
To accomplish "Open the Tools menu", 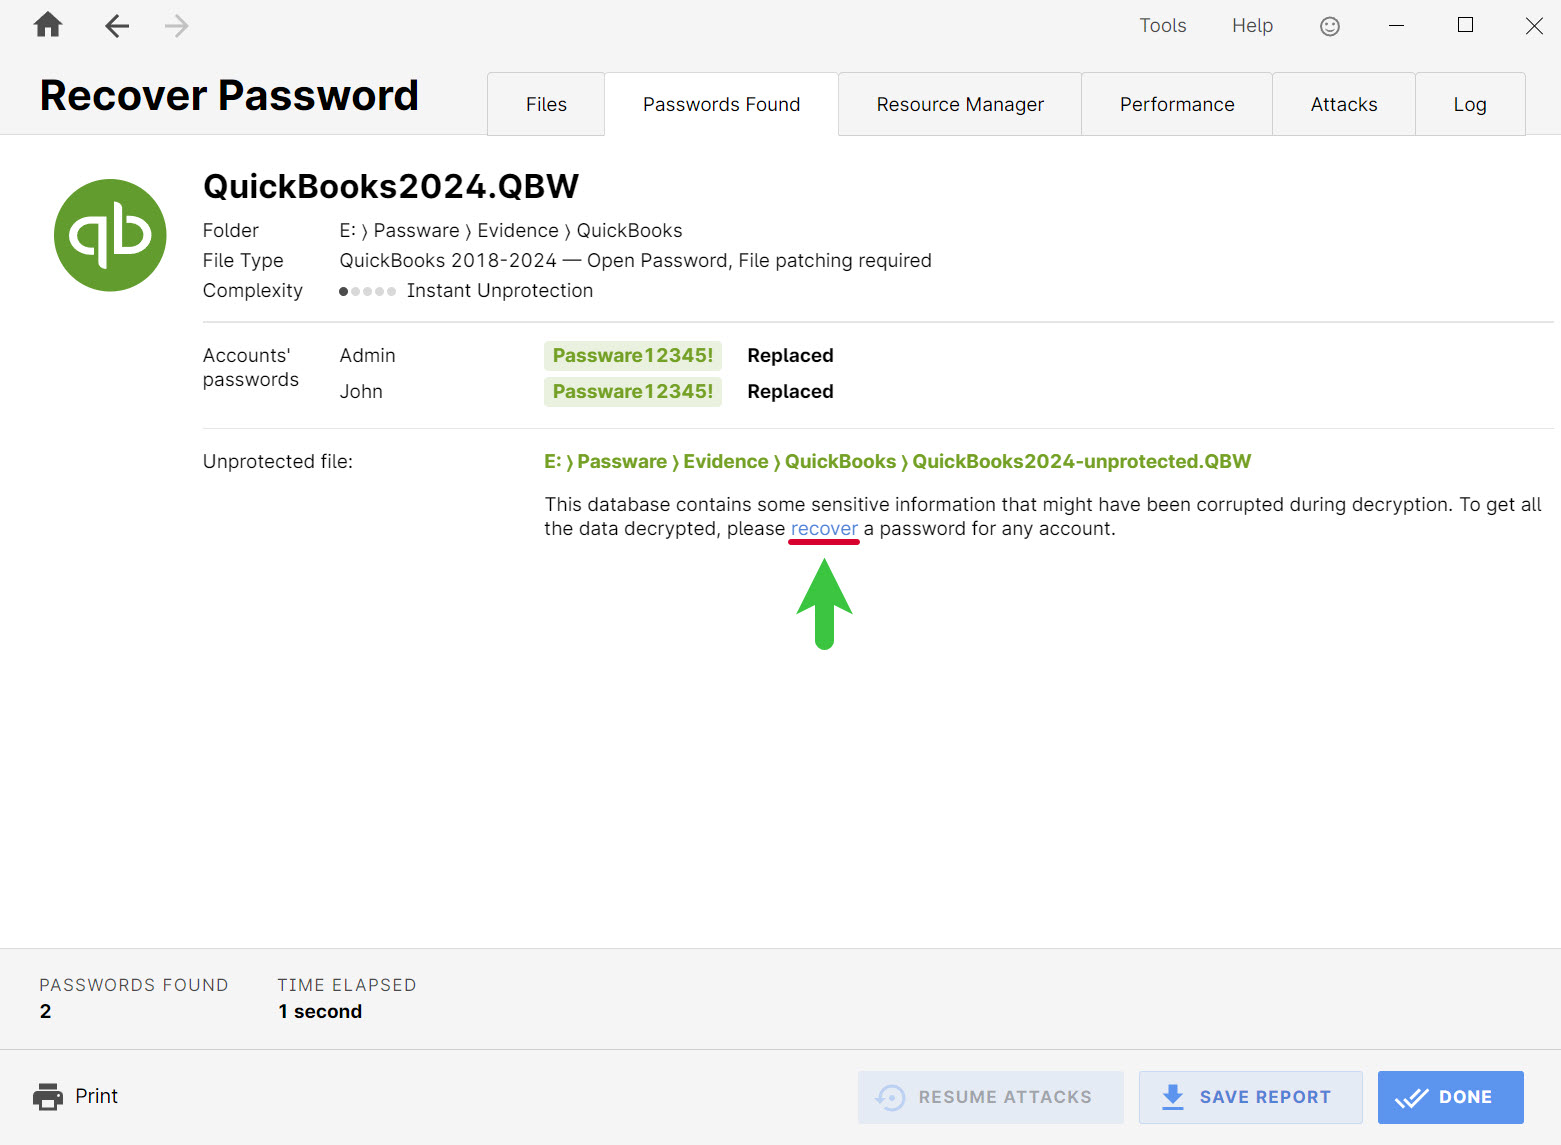I will 1162,25.
